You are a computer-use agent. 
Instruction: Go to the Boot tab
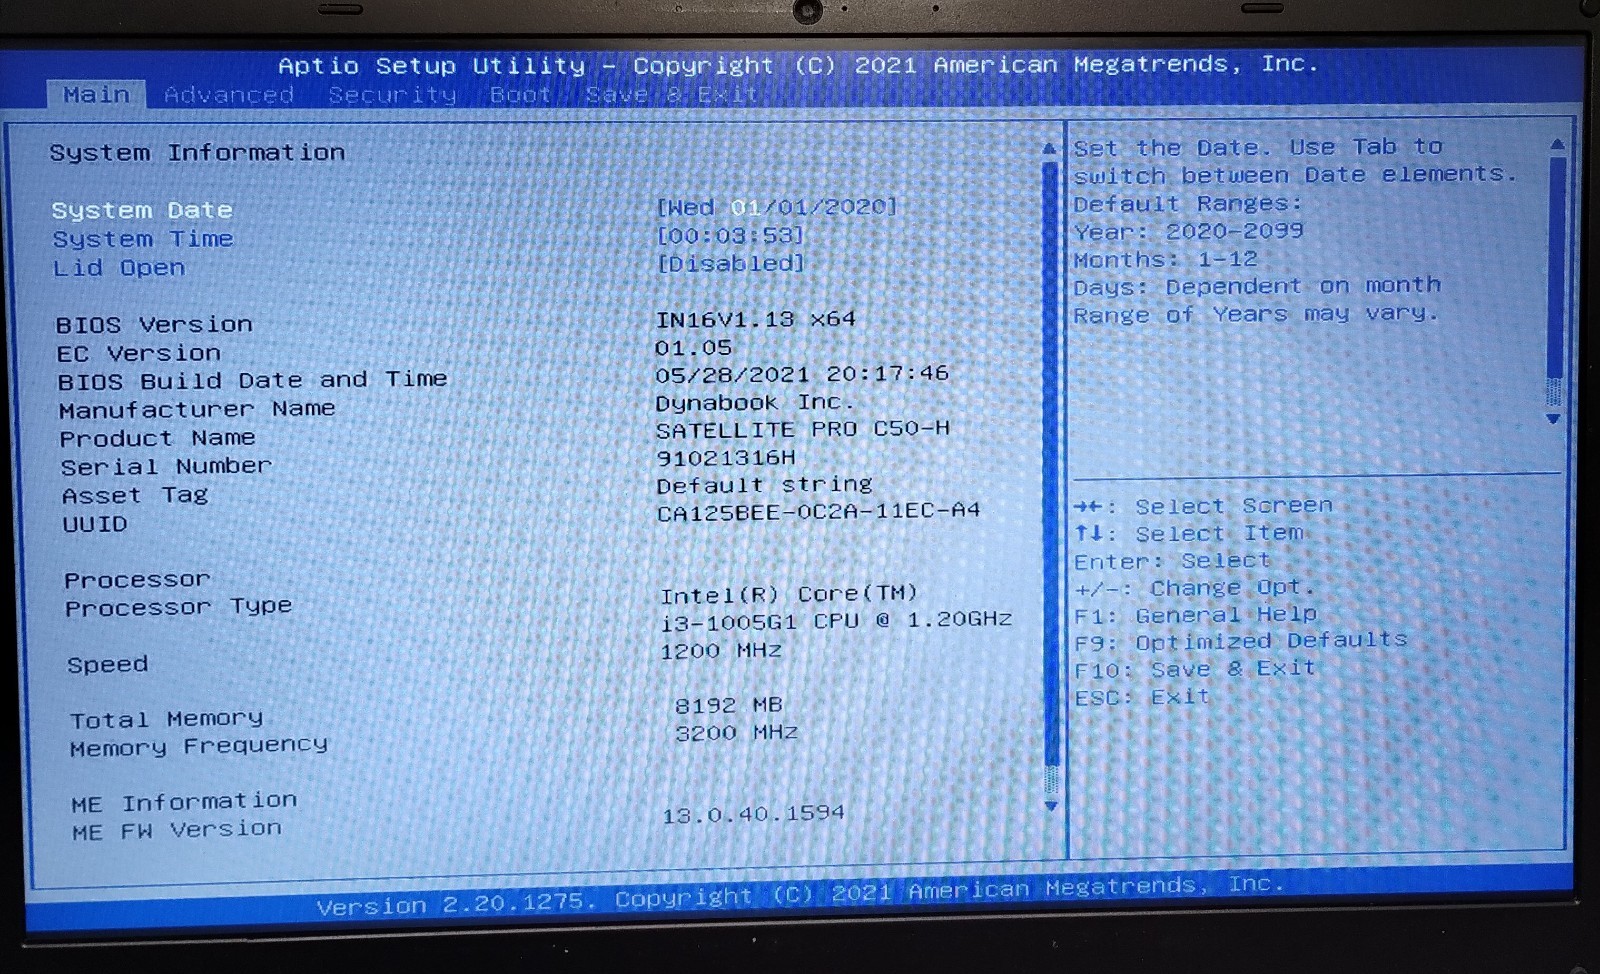520,95
